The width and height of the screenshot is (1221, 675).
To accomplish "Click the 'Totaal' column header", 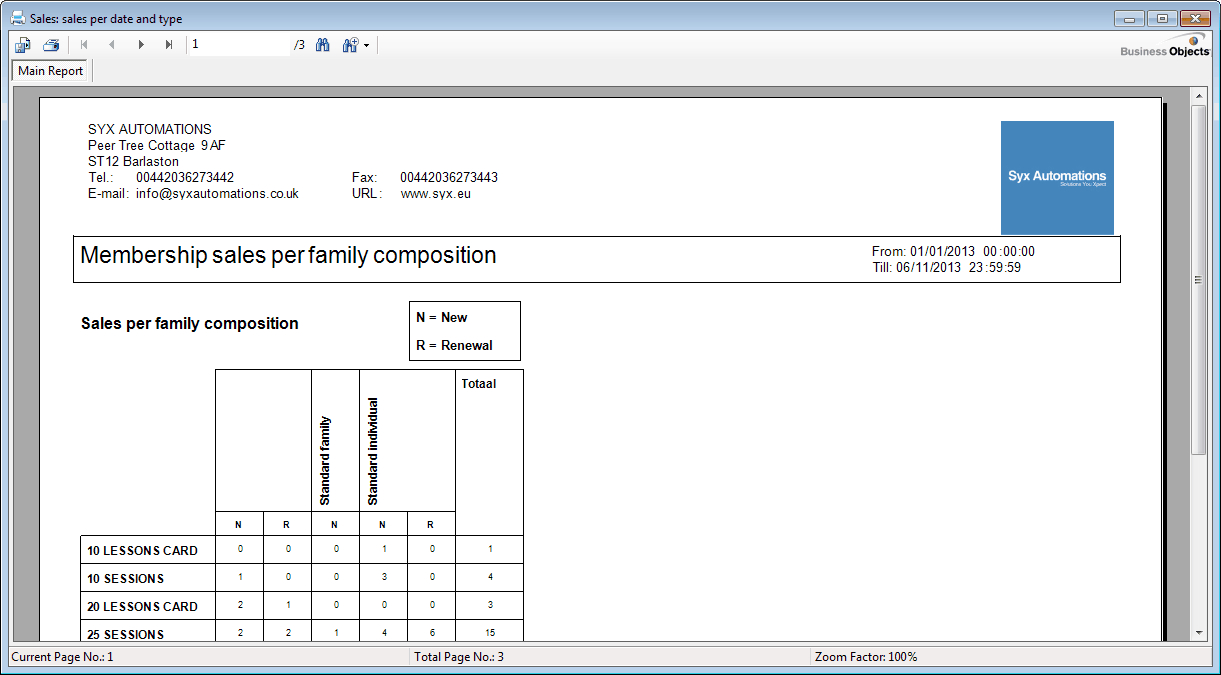I will [x=479, y=383].
